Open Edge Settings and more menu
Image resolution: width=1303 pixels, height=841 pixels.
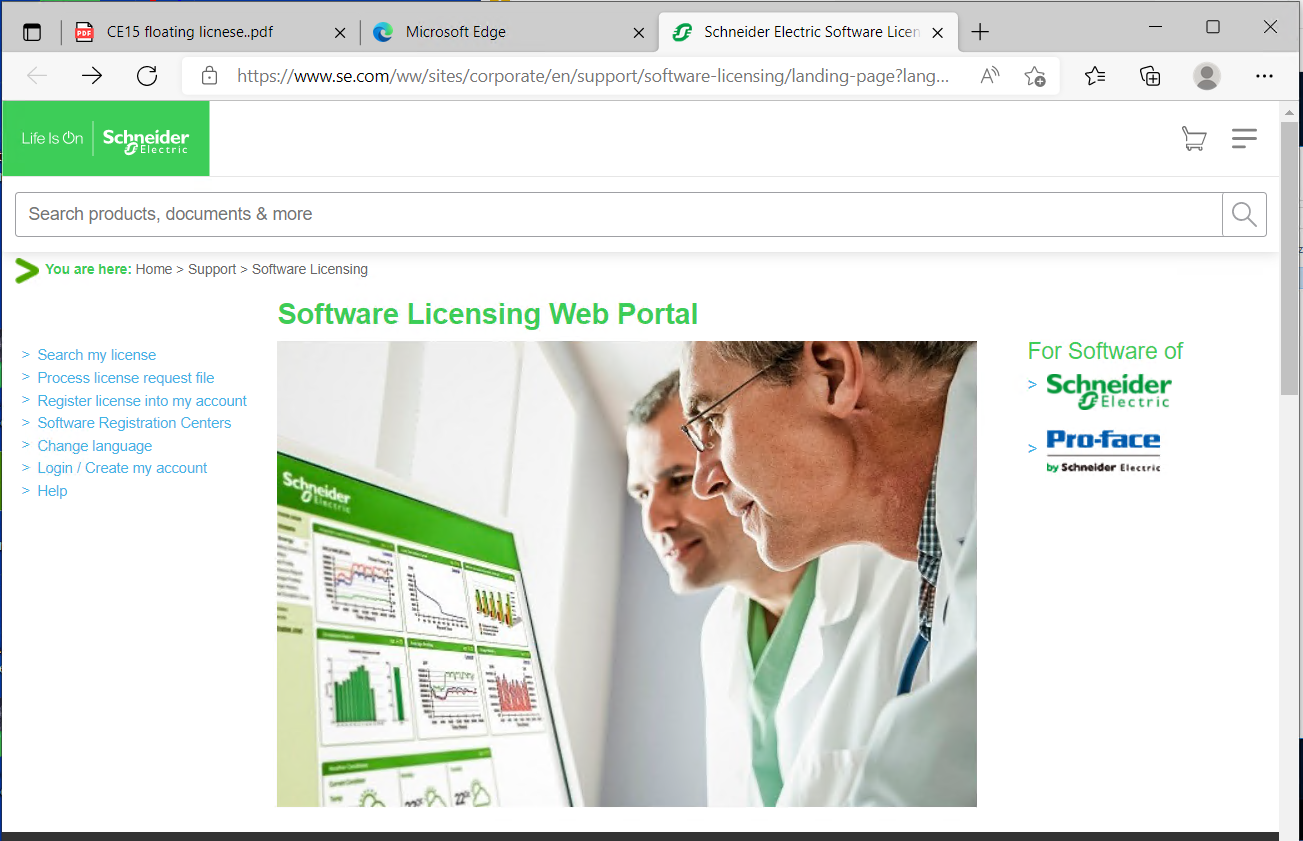pos(1264,76)
